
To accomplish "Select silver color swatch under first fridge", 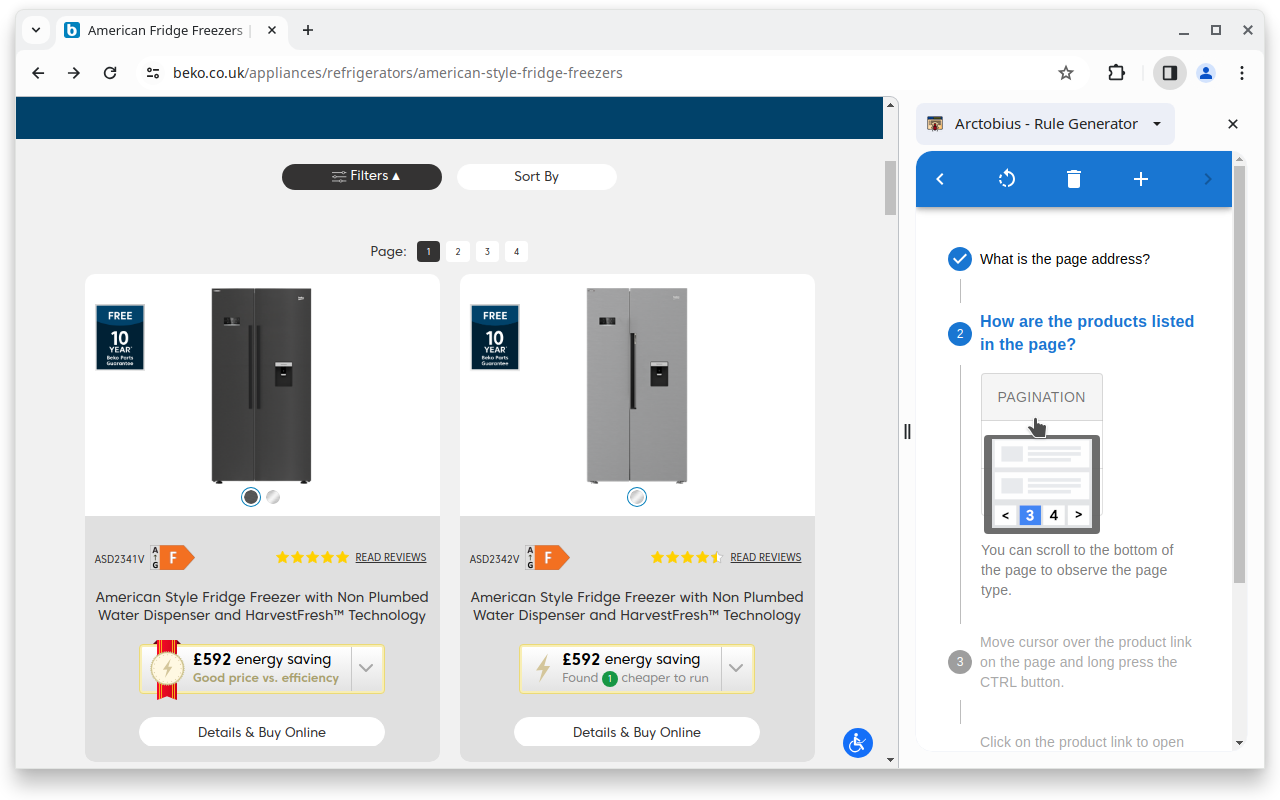I will click(273, 497).
